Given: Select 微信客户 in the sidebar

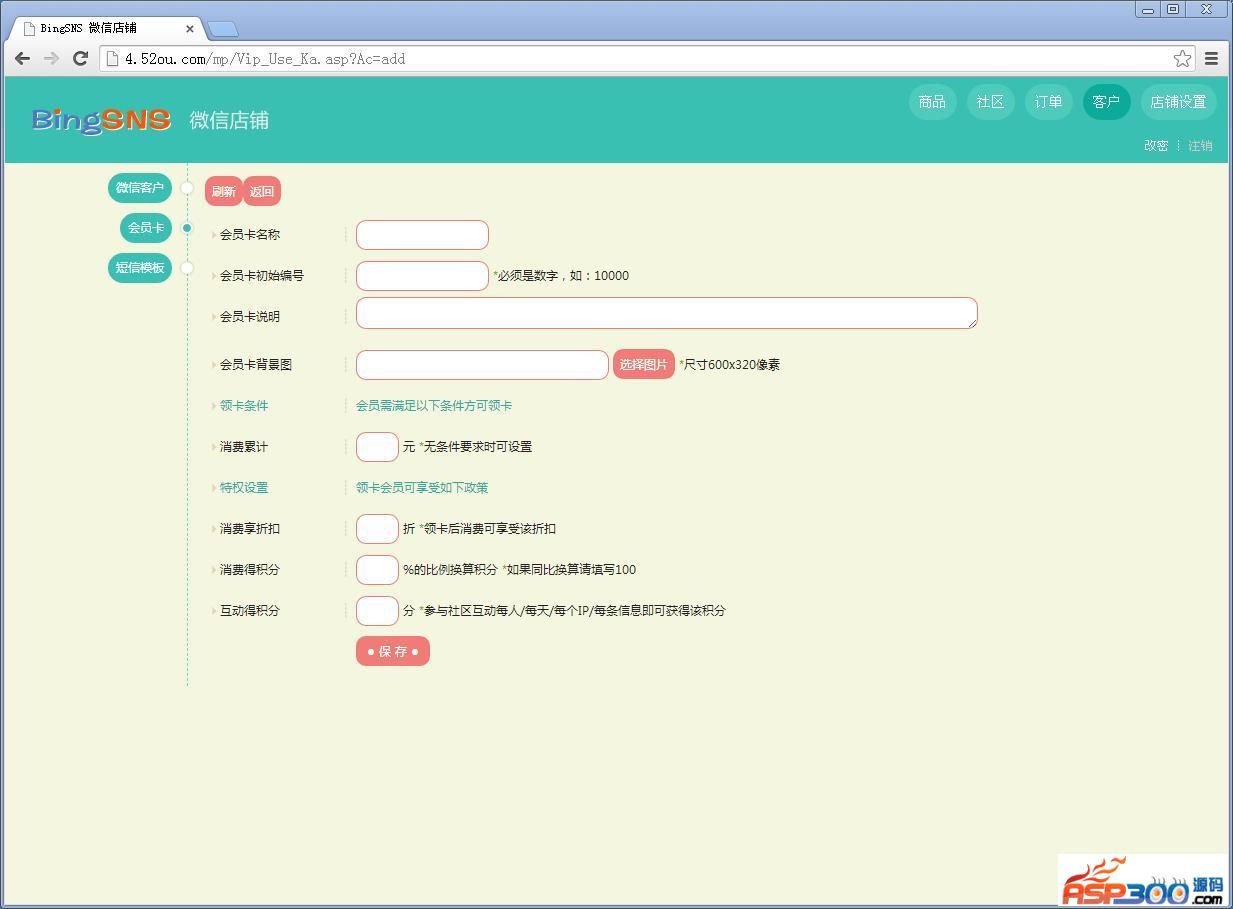Looking at the screenshot, I should pyautogui.click(x=140, y=188).
